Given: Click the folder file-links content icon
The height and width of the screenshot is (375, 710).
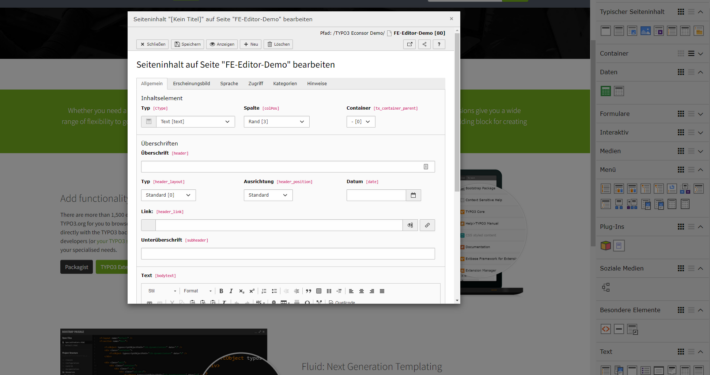Looking at the screenshot, I should tap(699, 31).
